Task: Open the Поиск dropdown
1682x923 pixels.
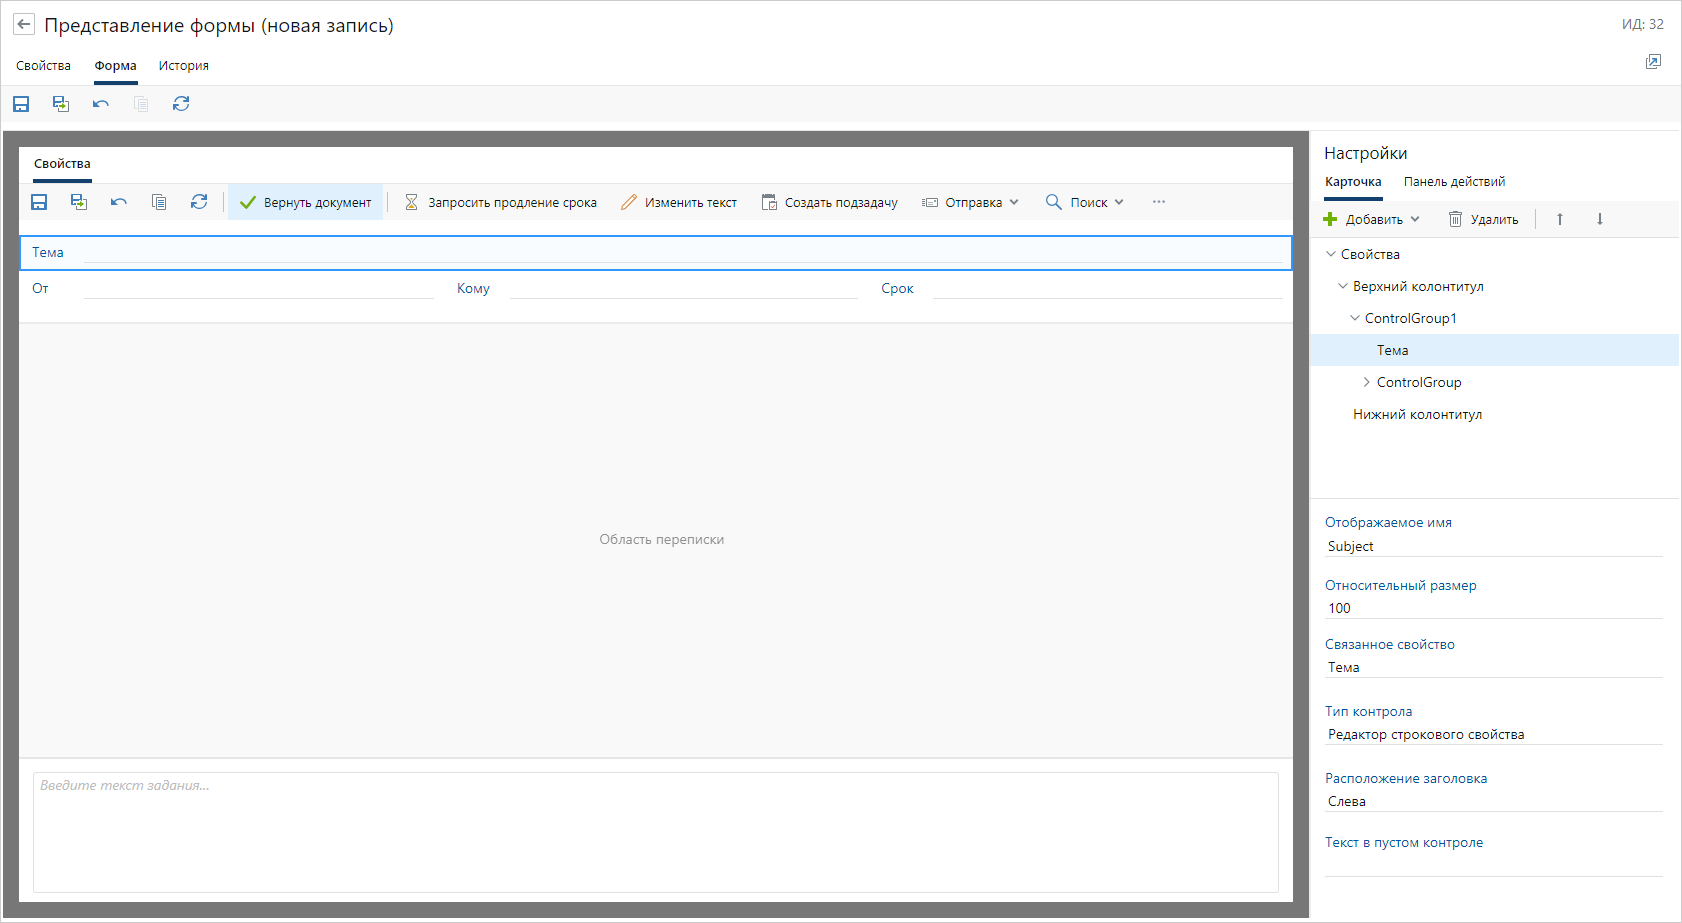Action: 1085,202
